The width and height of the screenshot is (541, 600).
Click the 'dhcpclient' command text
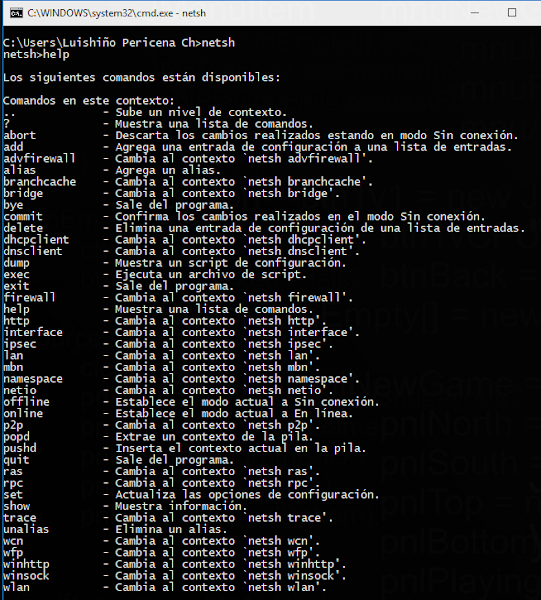point(36,240)
